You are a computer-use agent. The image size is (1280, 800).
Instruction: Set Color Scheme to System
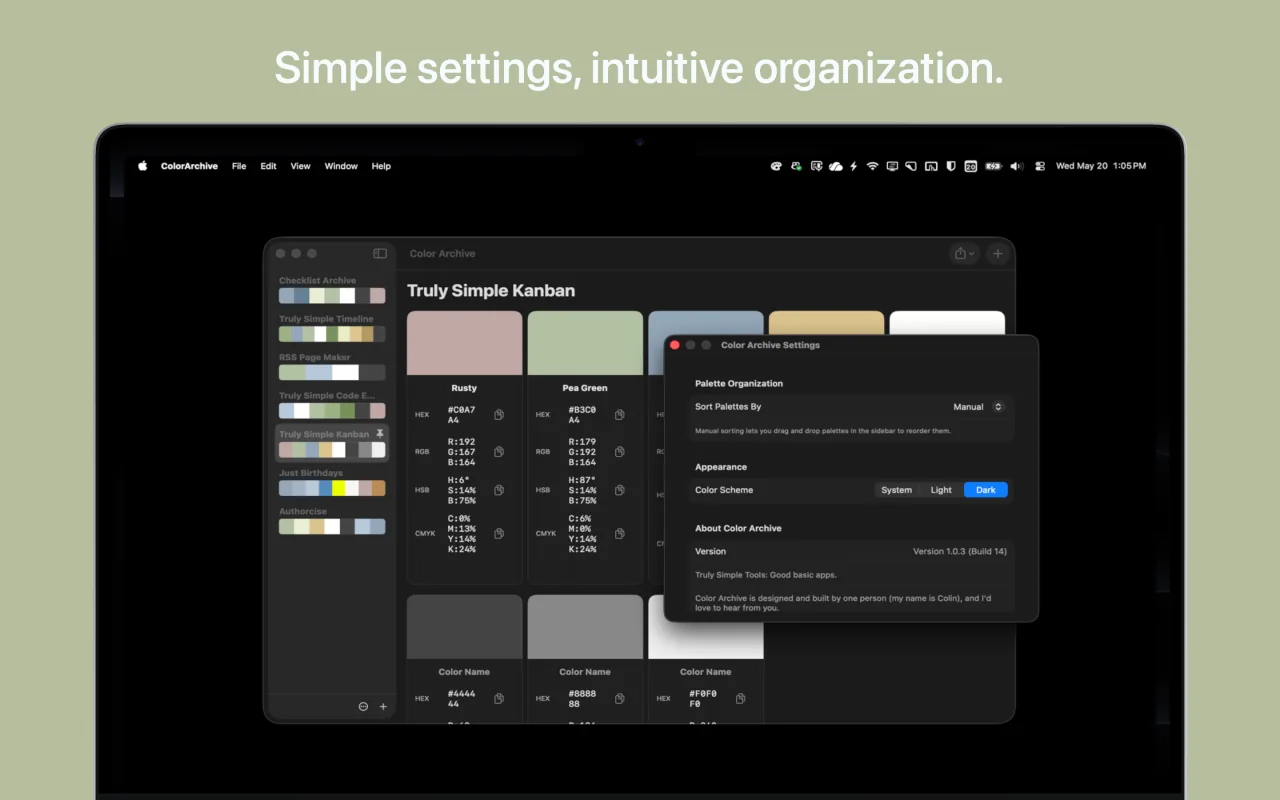click(897, 490)
